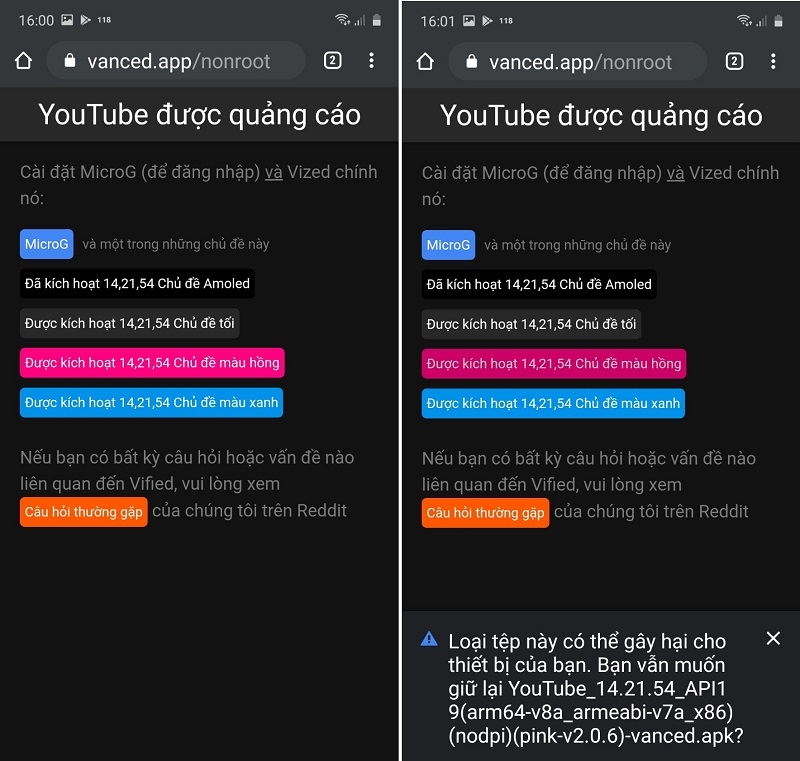The height and width of the screenshot is (761, 800).
Task: Tap the play store icon in left status bar
Action: pos(85,20)
